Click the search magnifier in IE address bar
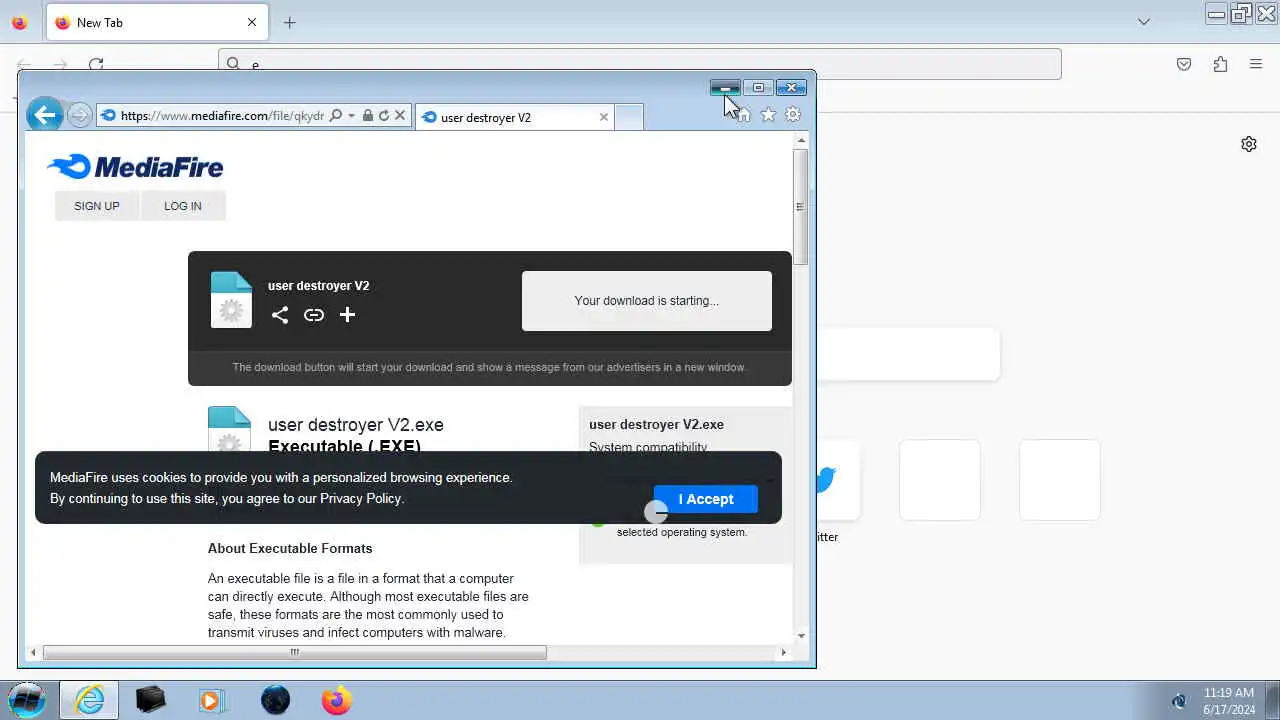Screen dimensions: 1280x720 pos(336,116)
